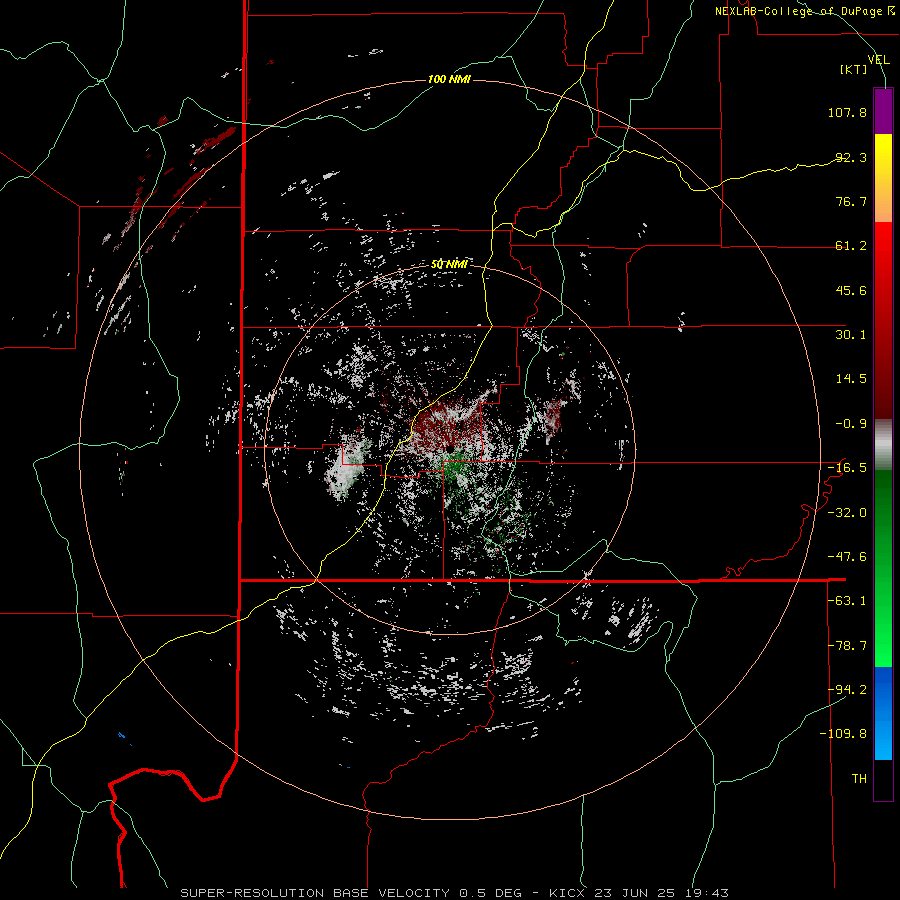Viewport: 900px width, 900px height.
Task: Select the 14.5 scale label
Action: (x=851, y=379)
